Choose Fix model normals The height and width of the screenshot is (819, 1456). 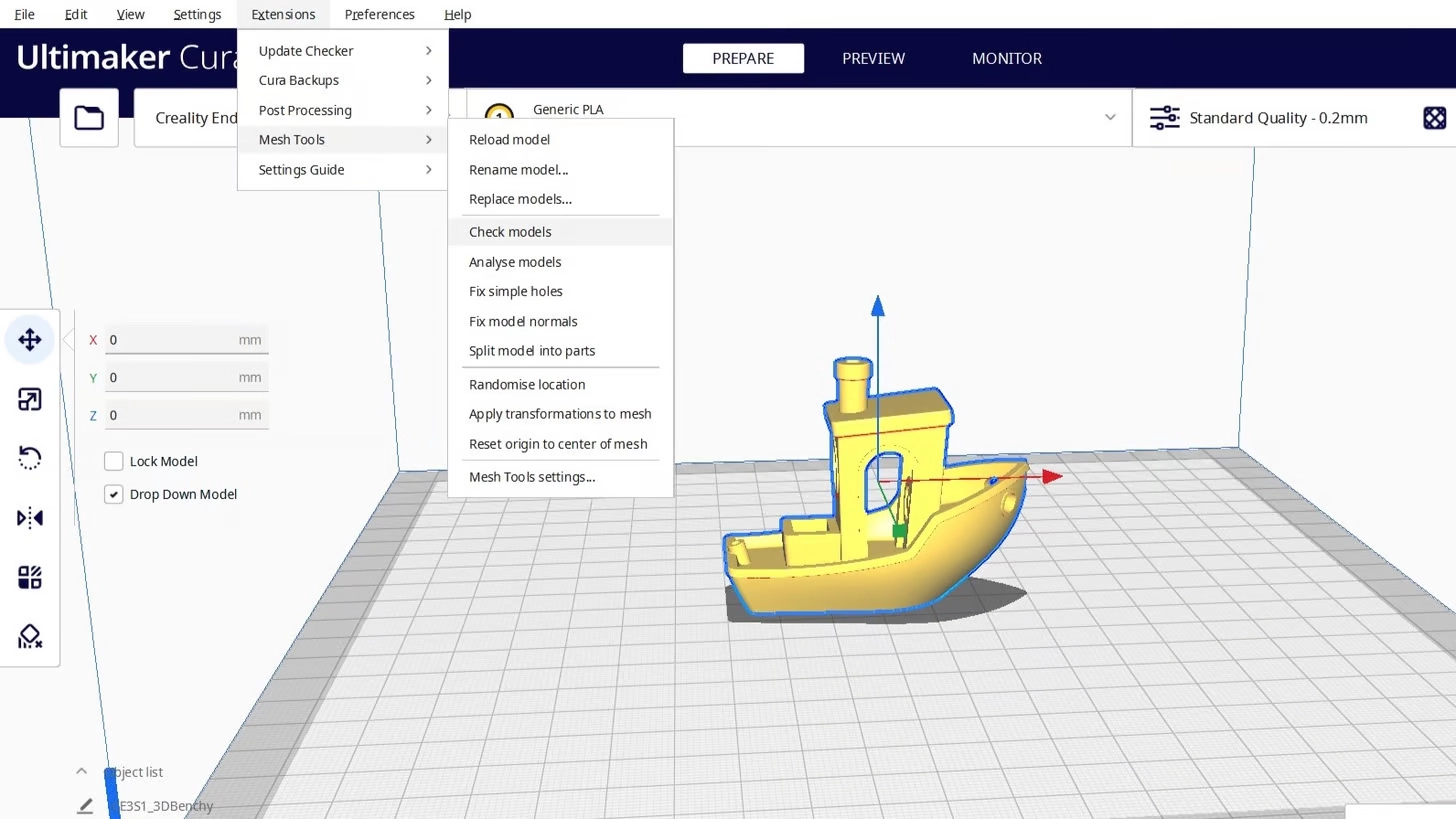click(x=561, y=321)
